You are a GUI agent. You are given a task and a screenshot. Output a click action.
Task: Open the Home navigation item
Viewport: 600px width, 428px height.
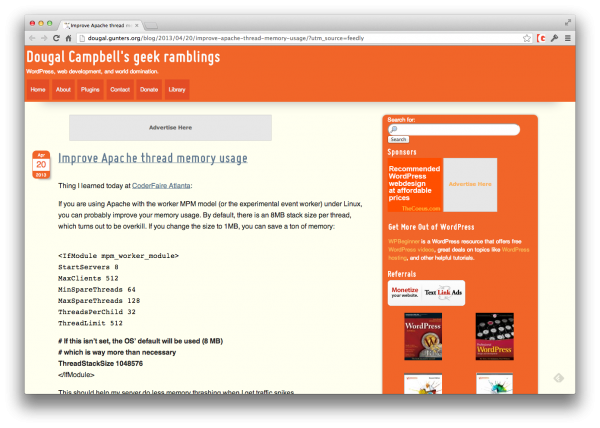(x=38, y=90)
